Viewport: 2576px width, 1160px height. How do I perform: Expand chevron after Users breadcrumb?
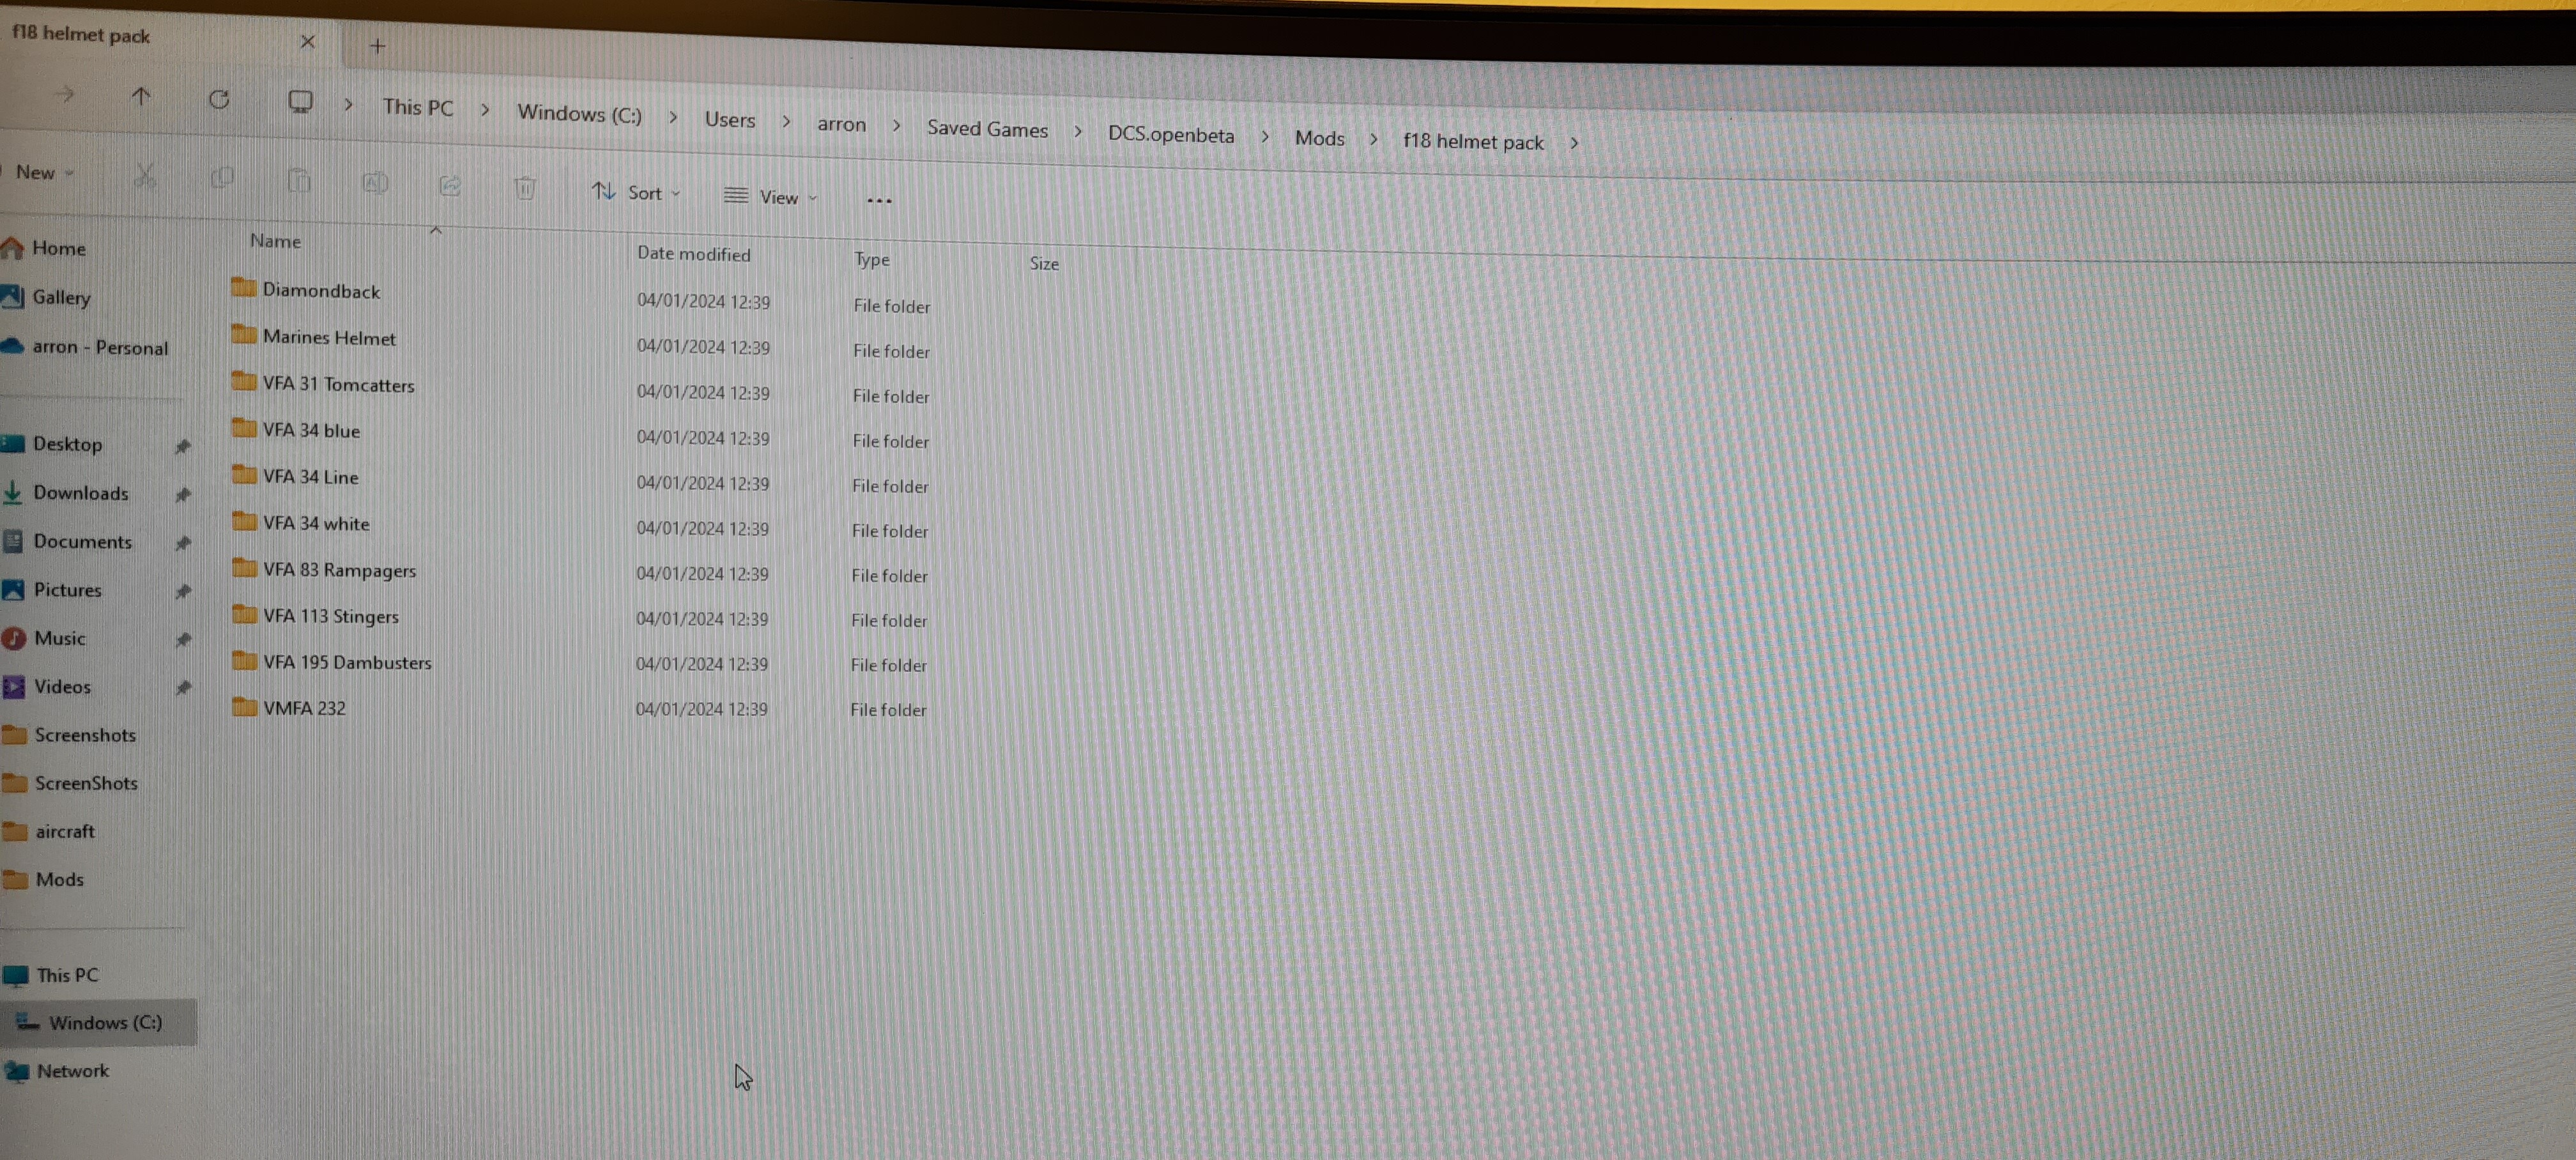click(x=786, y=122)
